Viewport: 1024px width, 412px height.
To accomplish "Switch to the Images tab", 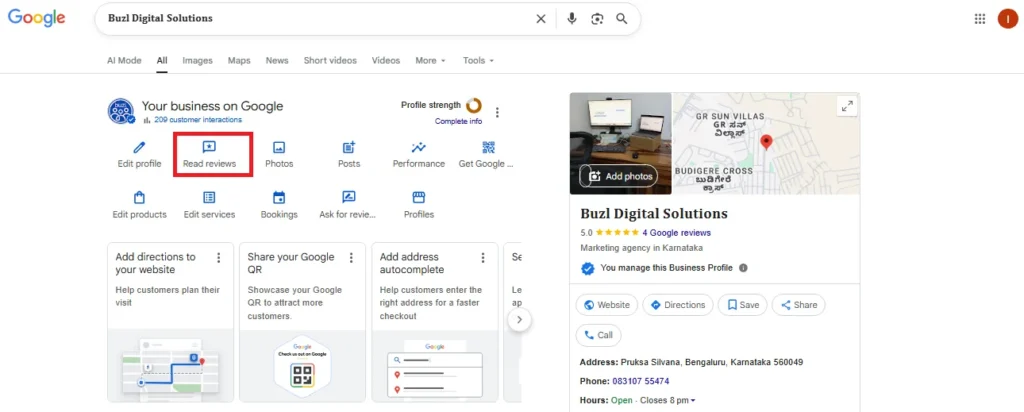I will [197, 60].
